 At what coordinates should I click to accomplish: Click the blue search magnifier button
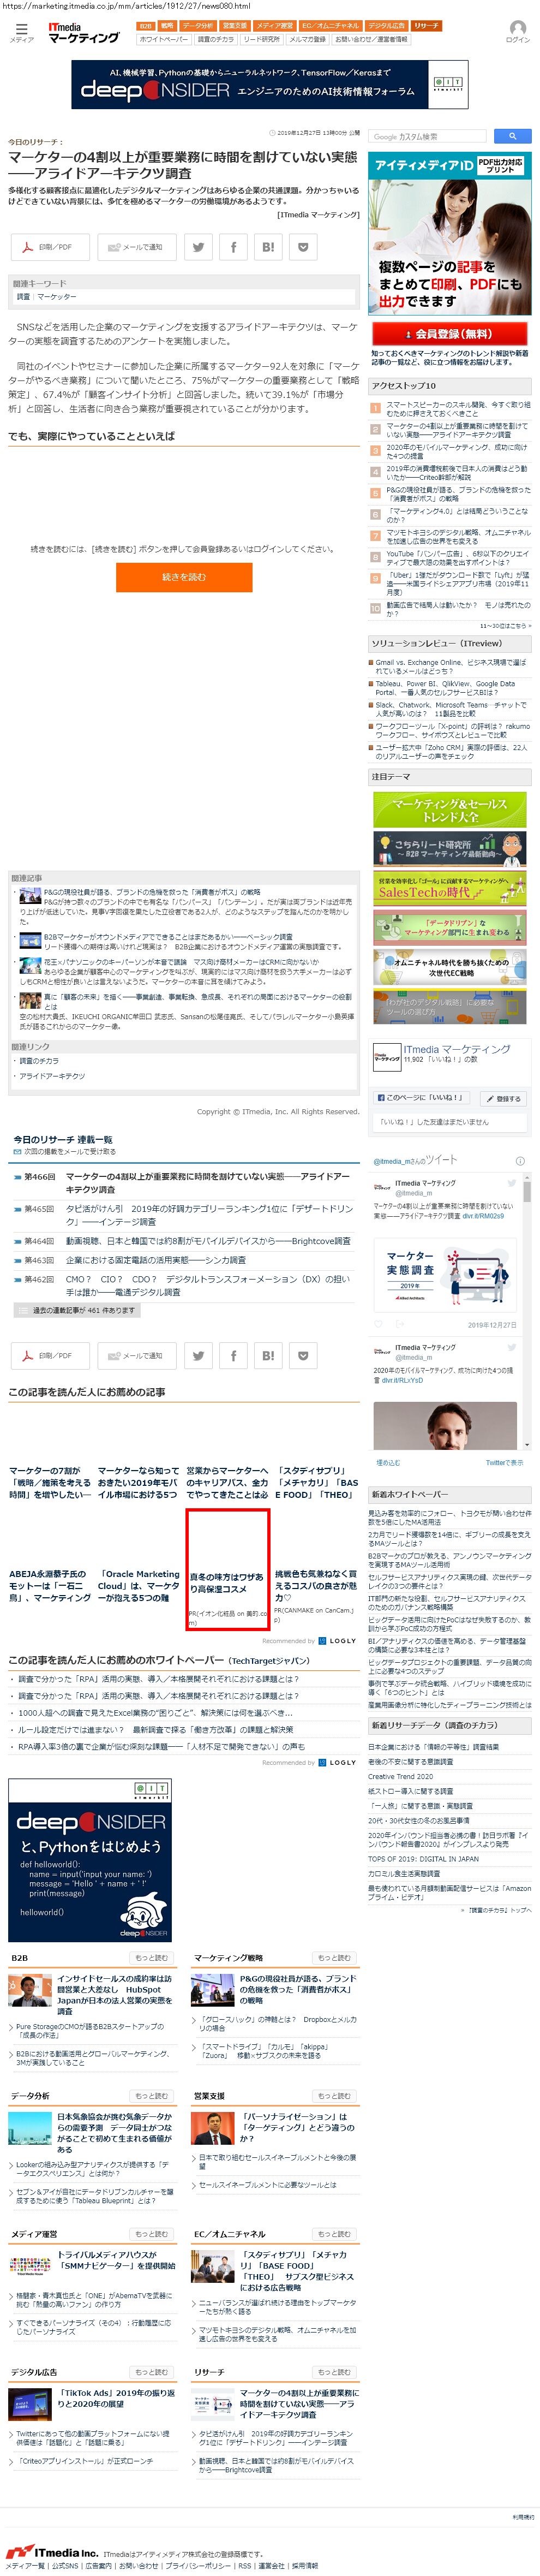pos(512,136)
